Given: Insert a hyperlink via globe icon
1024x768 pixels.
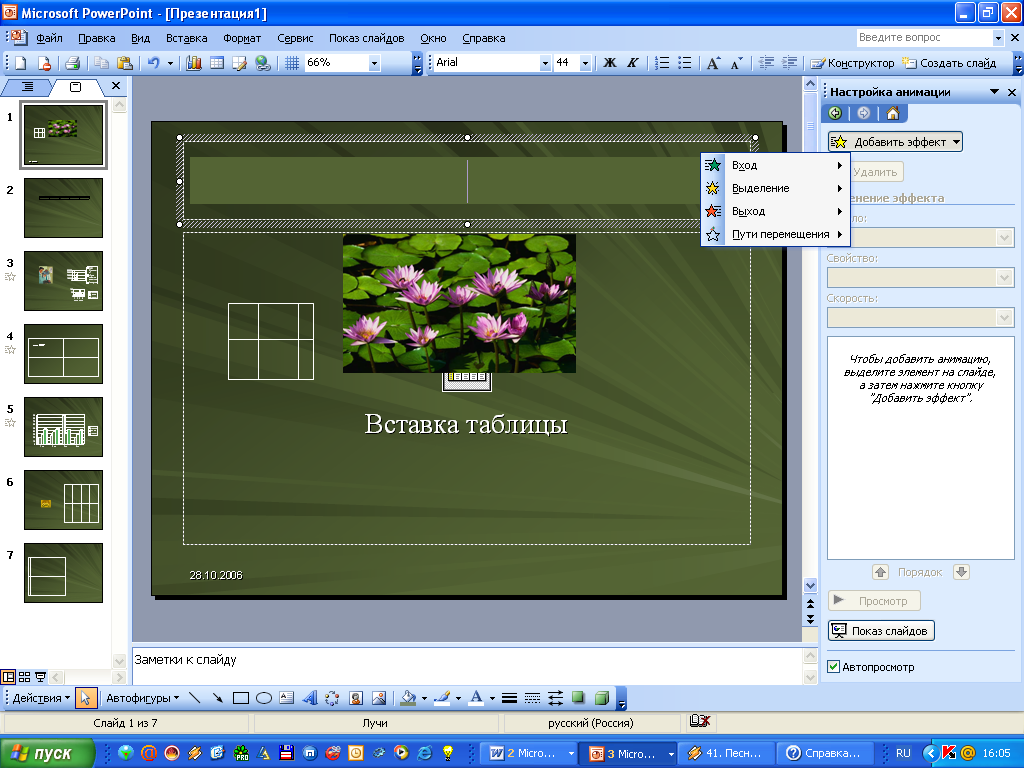Looking at the screenshot, I should (x=263, y=63).
